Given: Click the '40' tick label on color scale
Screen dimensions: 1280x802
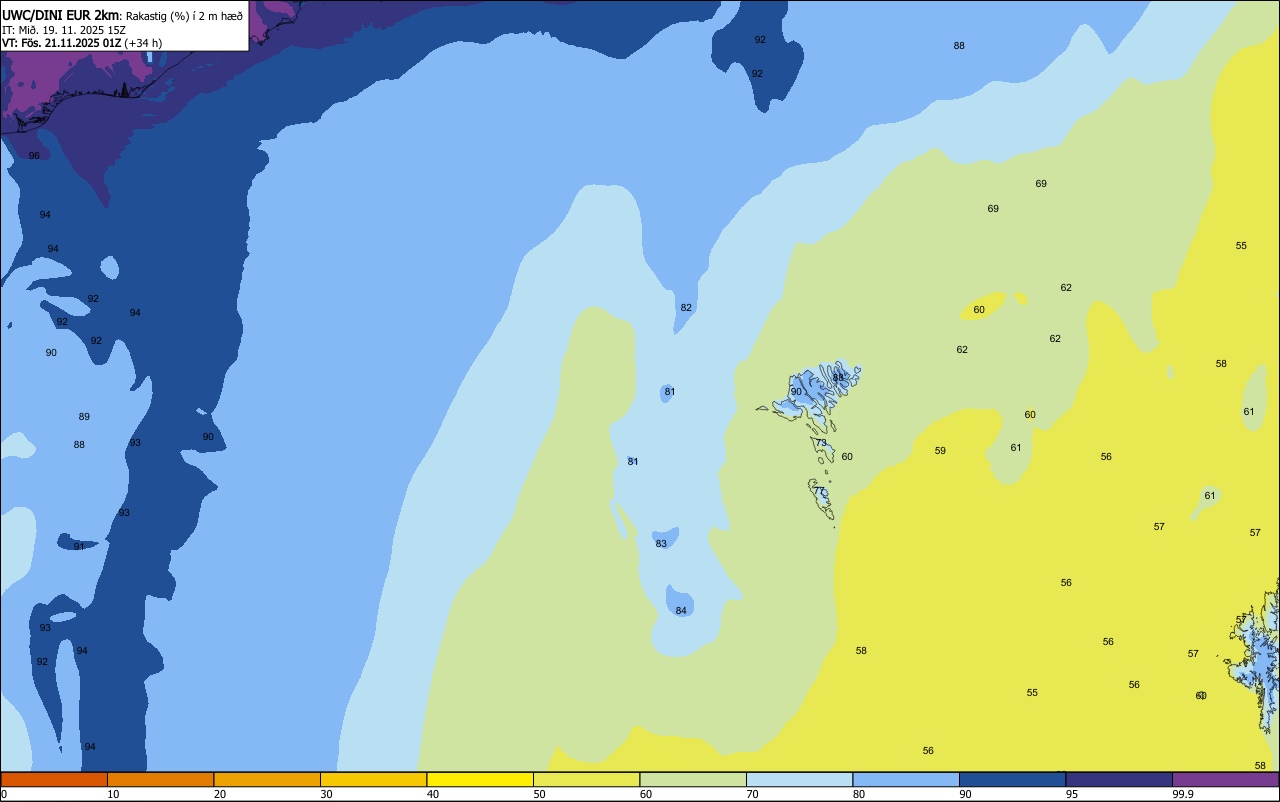Looking at the screenshot, I should pyautogui.click(x=433, y=794).
